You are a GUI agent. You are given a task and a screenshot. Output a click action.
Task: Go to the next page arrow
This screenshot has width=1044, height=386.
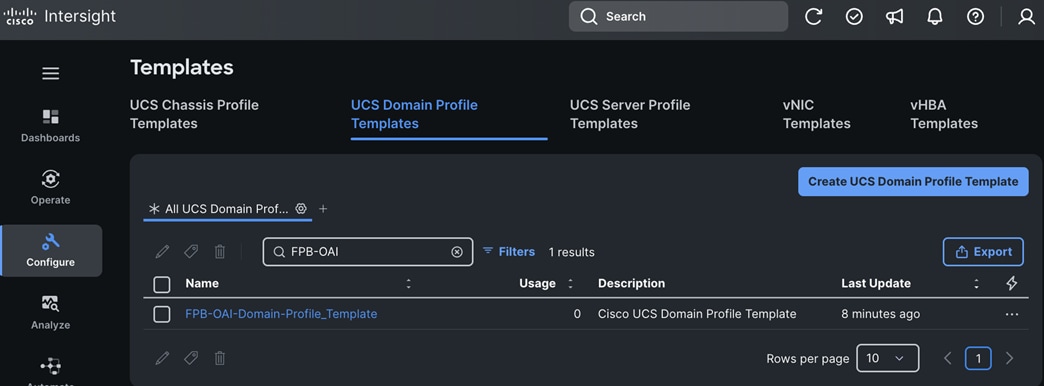pyautogui.click(x=1009, y=358)
